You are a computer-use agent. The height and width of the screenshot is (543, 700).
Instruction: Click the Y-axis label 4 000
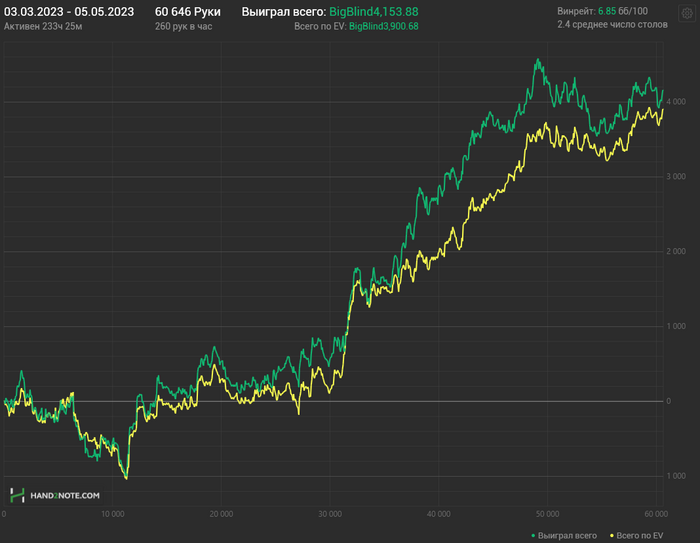tap(676, 102)
